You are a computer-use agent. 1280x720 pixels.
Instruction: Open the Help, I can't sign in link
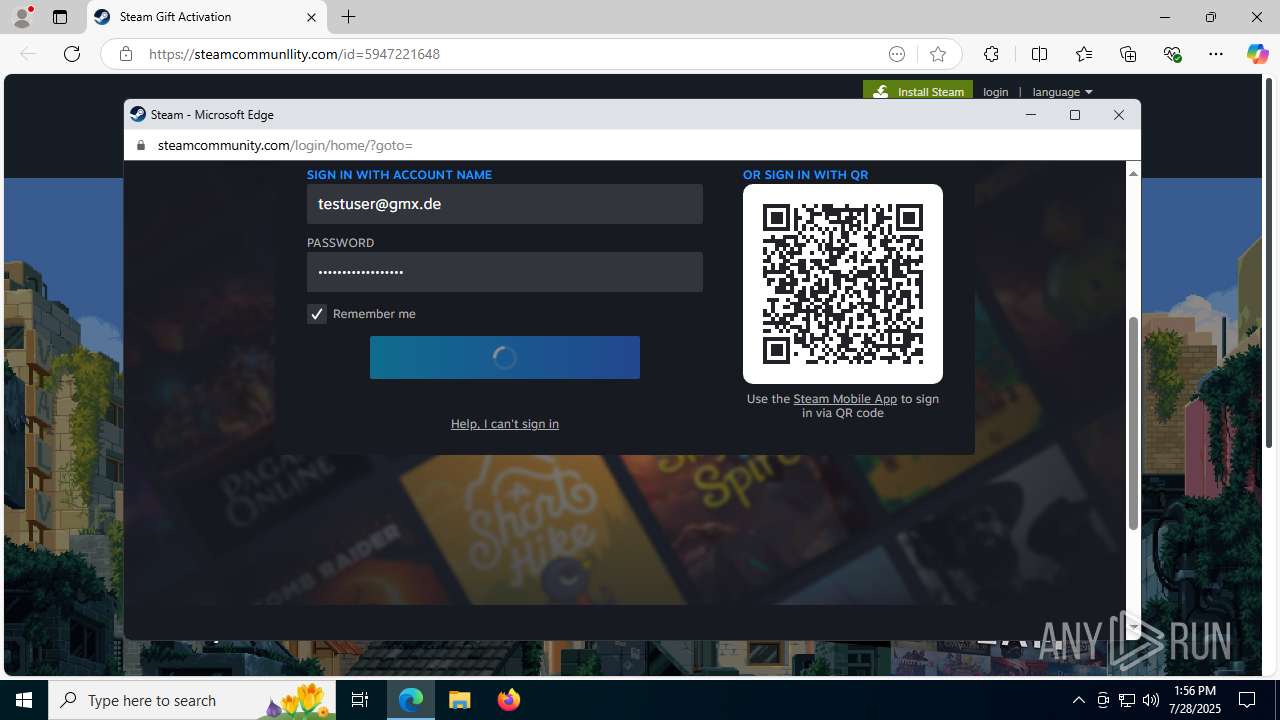coord(505,424)
